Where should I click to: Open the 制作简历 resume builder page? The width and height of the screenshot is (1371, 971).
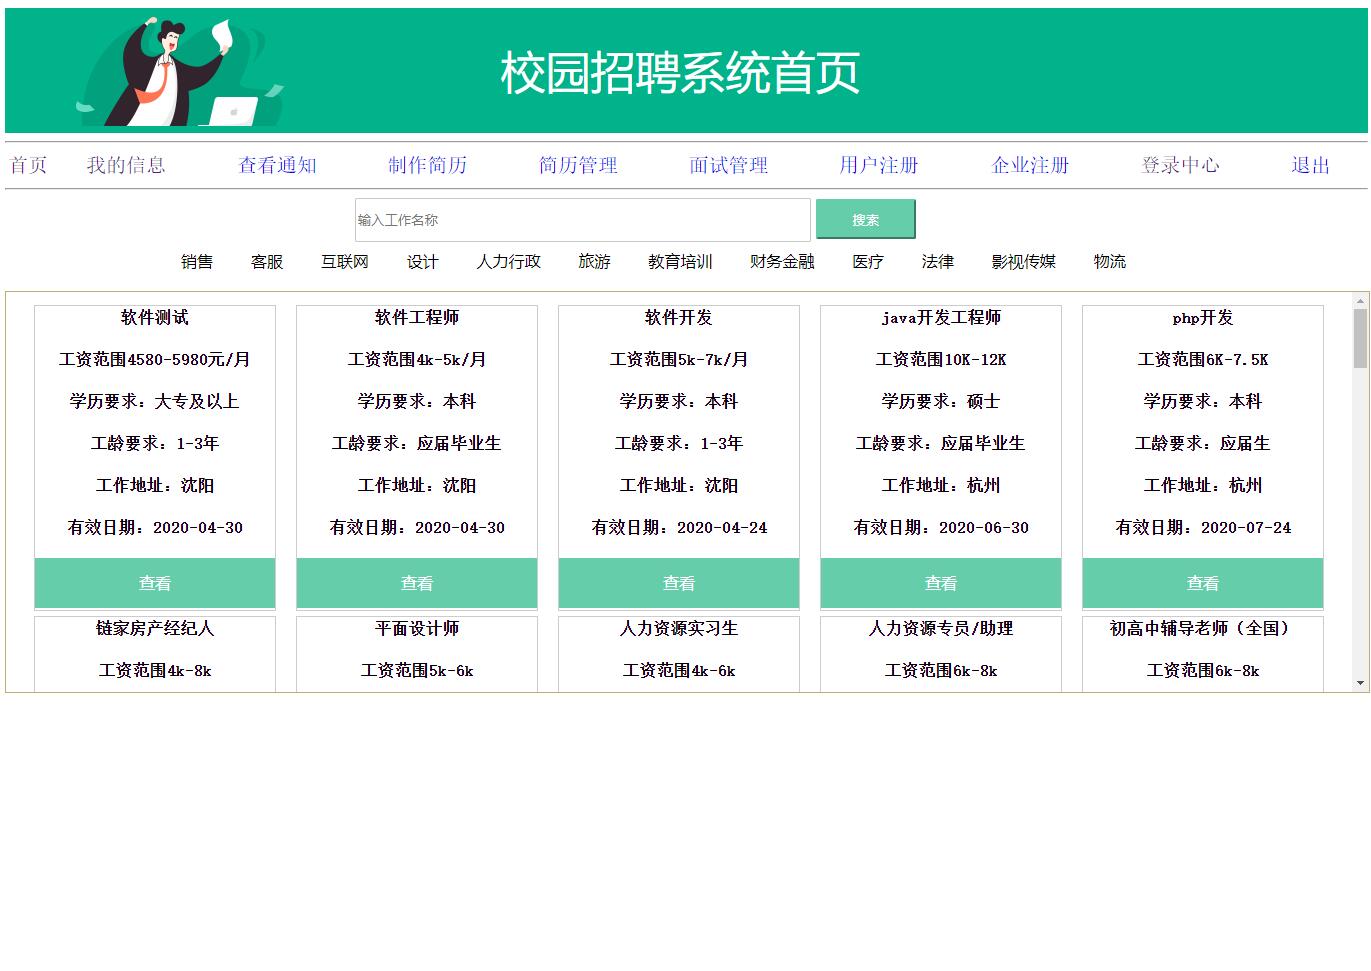[x=428, y=165]
